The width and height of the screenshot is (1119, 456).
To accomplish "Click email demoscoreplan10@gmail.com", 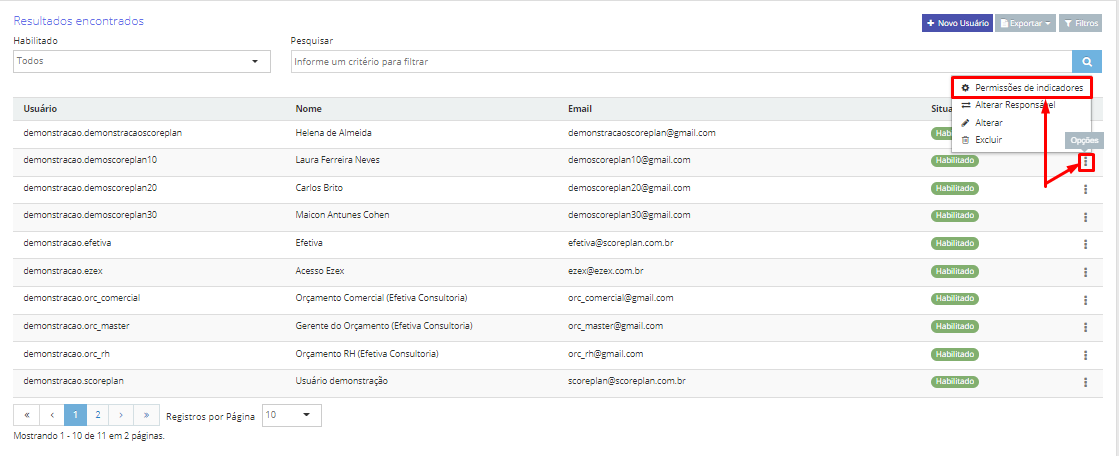I will click(629, 160).
